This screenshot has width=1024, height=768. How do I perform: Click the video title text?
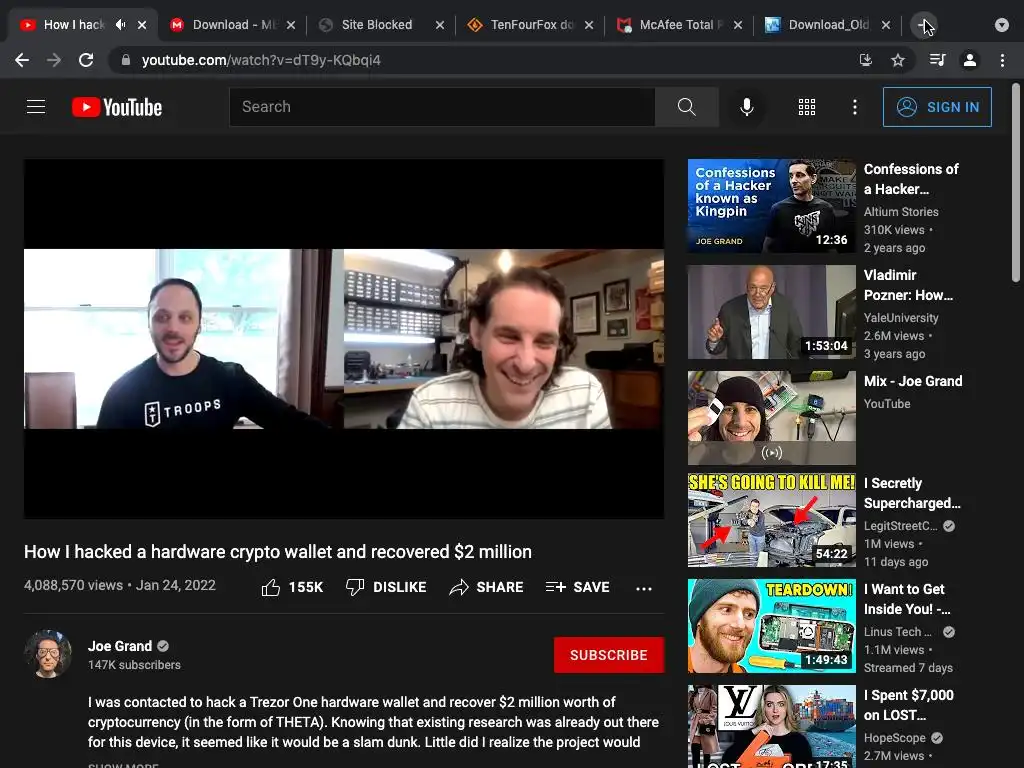tap(278, 552)
